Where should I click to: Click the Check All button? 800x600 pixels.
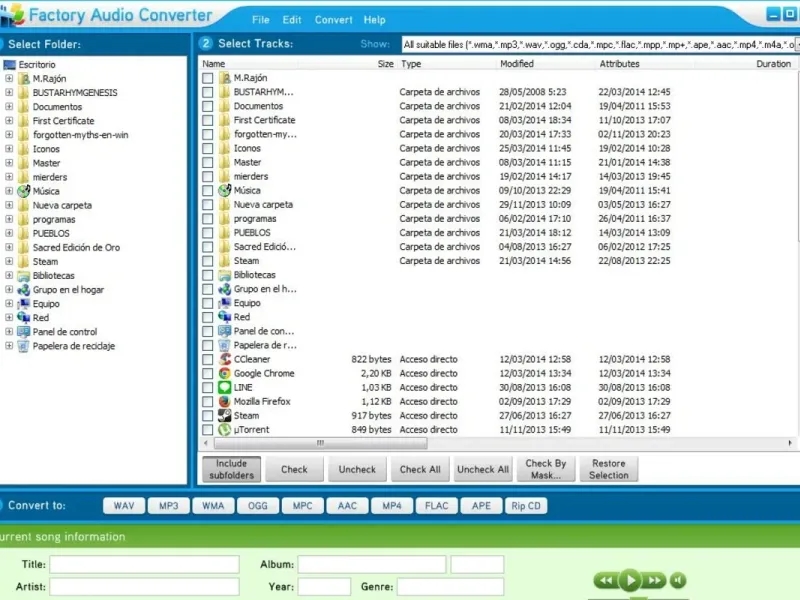pos(420,469)
